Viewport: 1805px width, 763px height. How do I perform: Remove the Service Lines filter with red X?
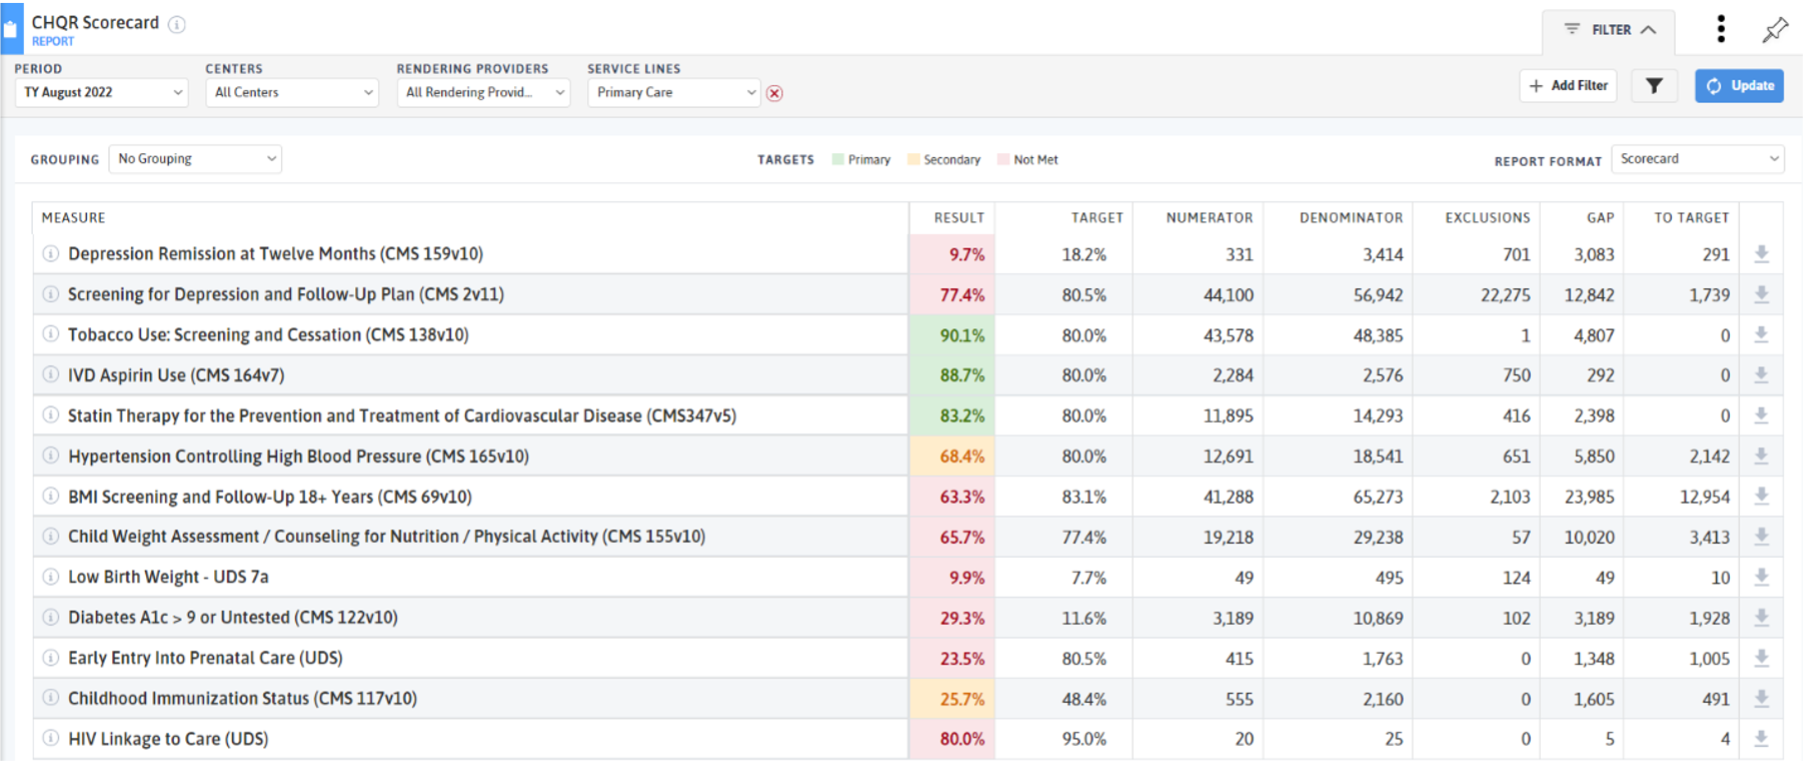774,93
